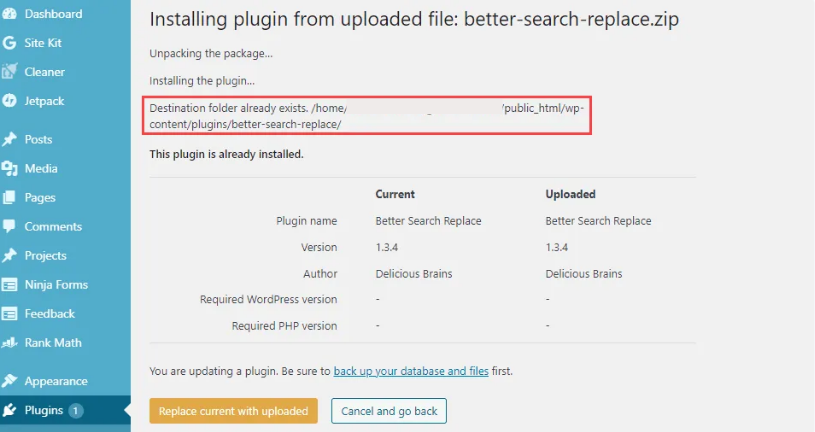Viewport: 815px width, 432px height.
Task: Click the Ninja Forms icon
Action: click(9, 284)
